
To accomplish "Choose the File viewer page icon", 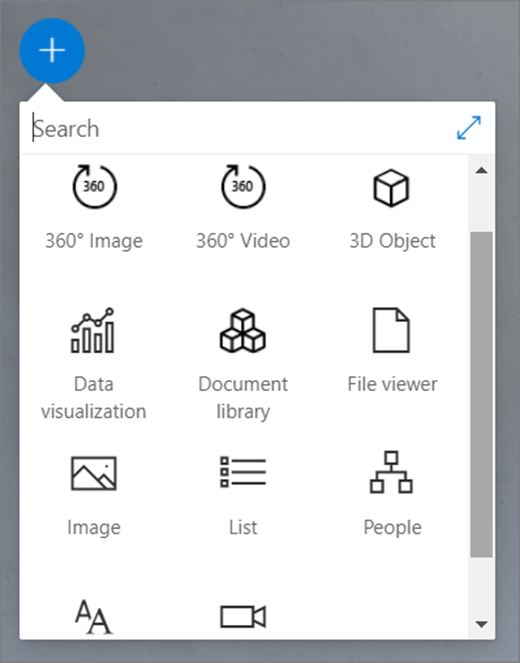I will [x=391, y=330].
